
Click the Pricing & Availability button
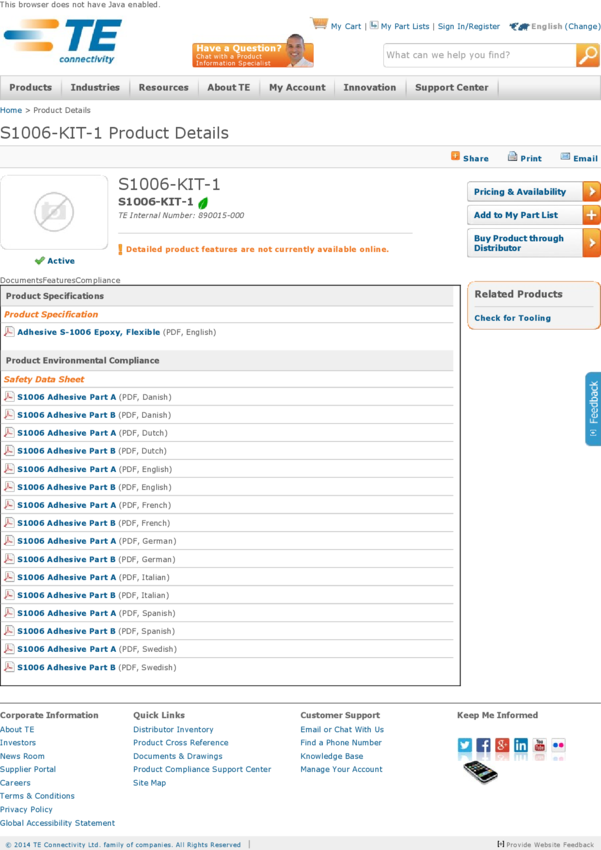click(x=534, y=192)
